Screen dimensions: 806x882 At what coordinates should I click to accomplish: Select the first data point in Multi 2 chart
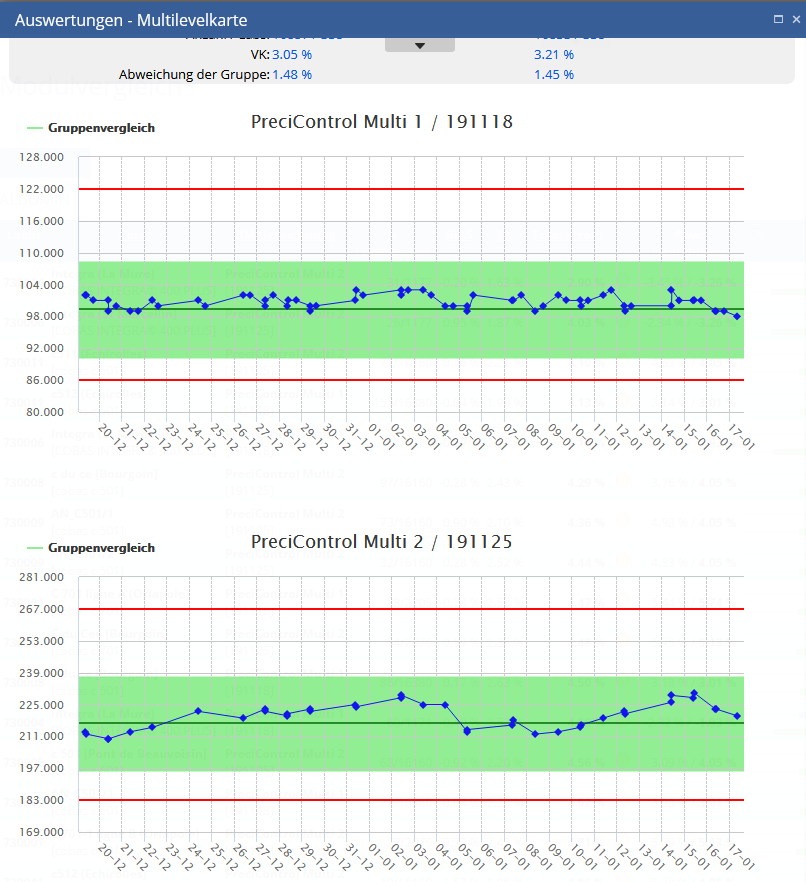85,733
